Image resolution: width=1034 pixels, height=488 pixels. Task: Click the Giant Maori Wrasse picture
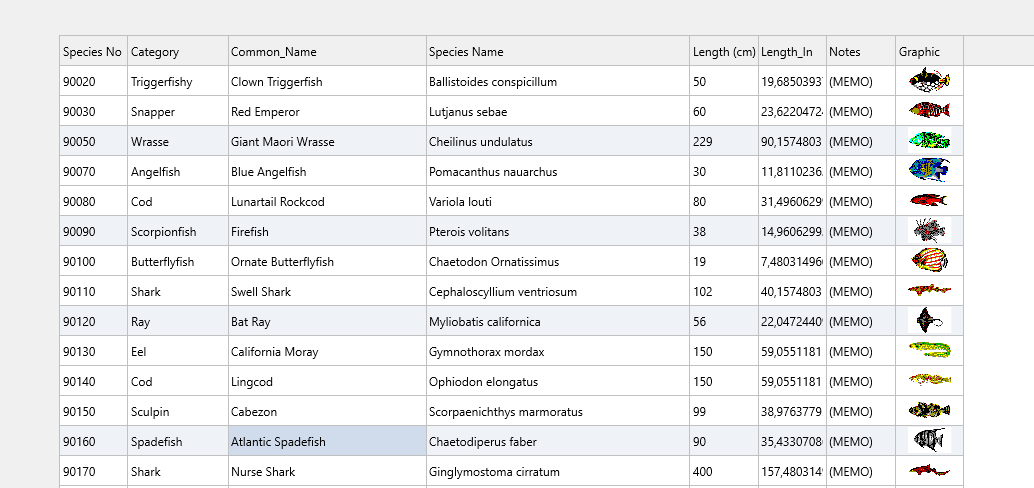[929, 141]
